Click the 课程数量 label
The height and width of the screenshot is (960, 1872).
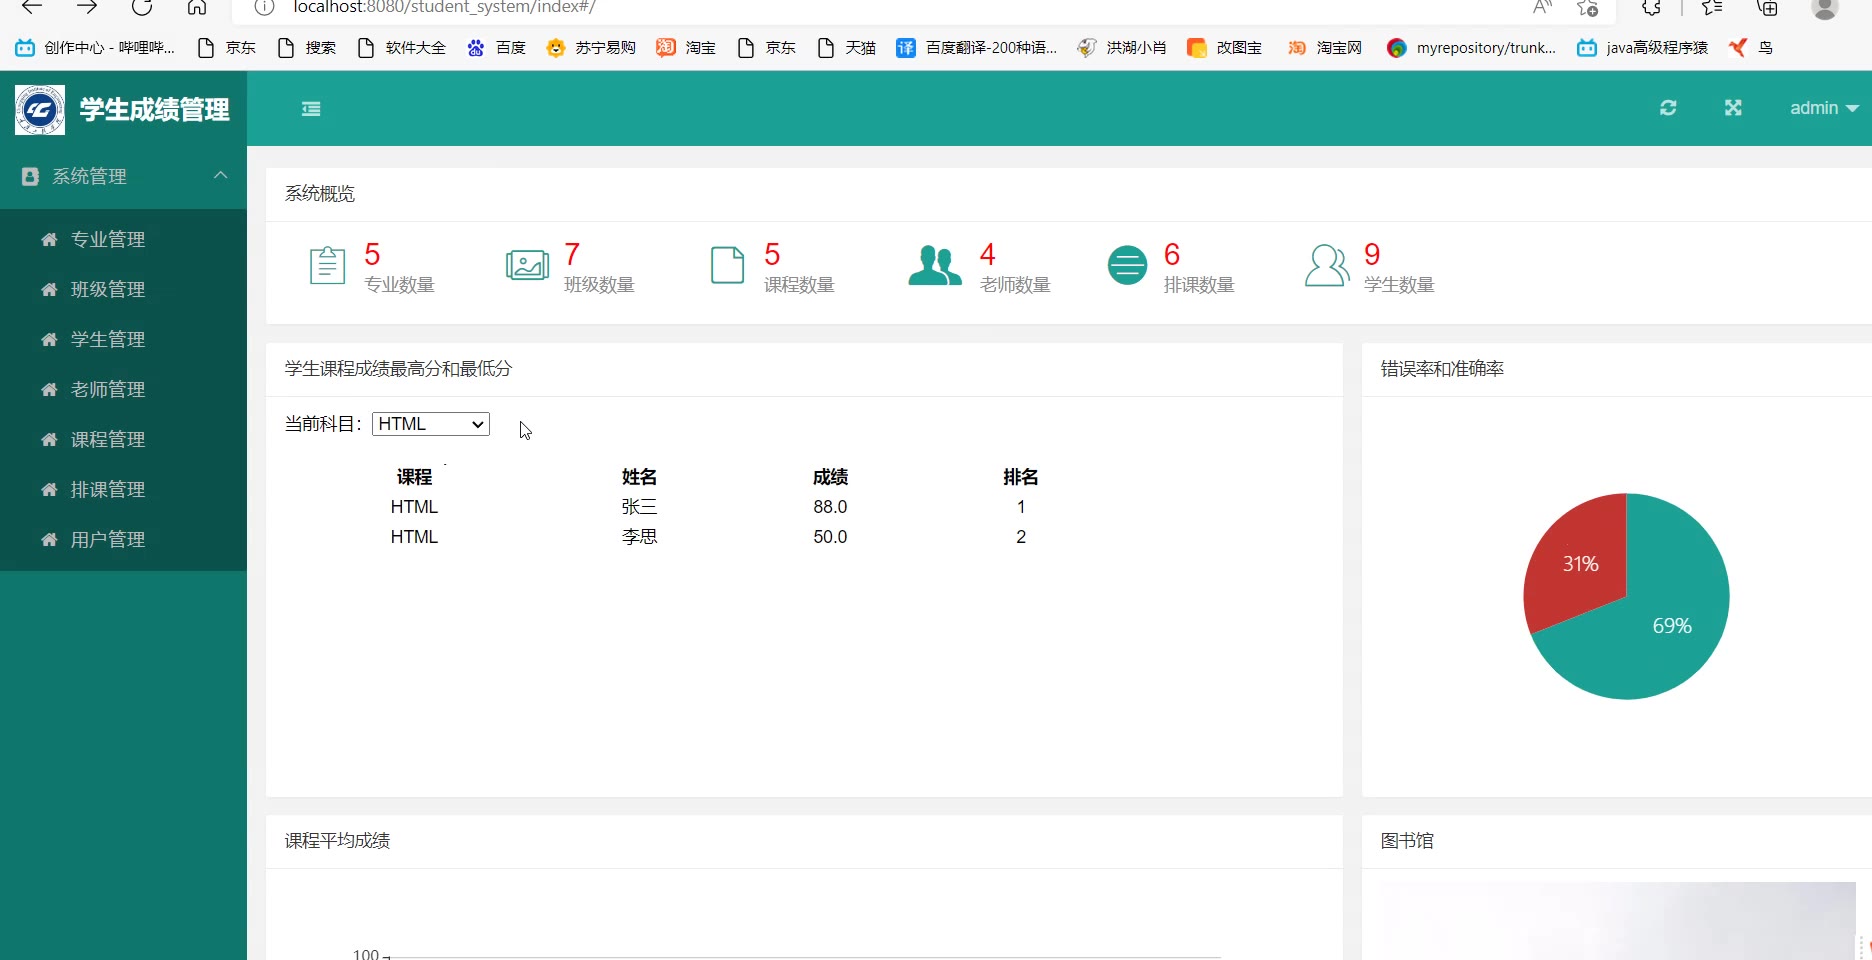point(799,285)
